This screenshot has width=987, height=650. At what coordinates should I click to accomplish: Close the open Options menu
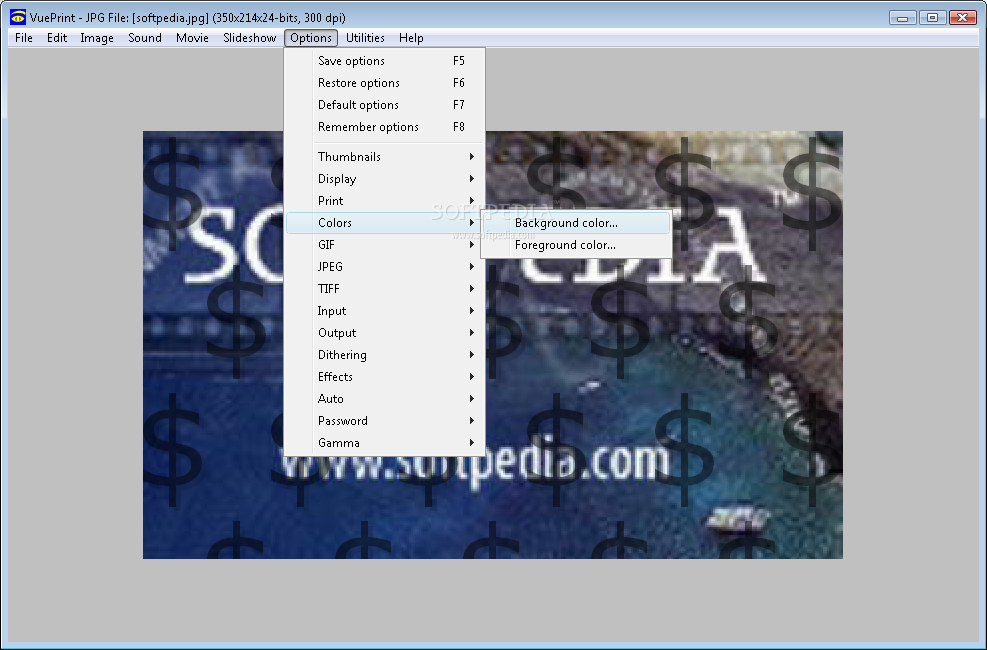pyautogui.click(x=311, y=38)
